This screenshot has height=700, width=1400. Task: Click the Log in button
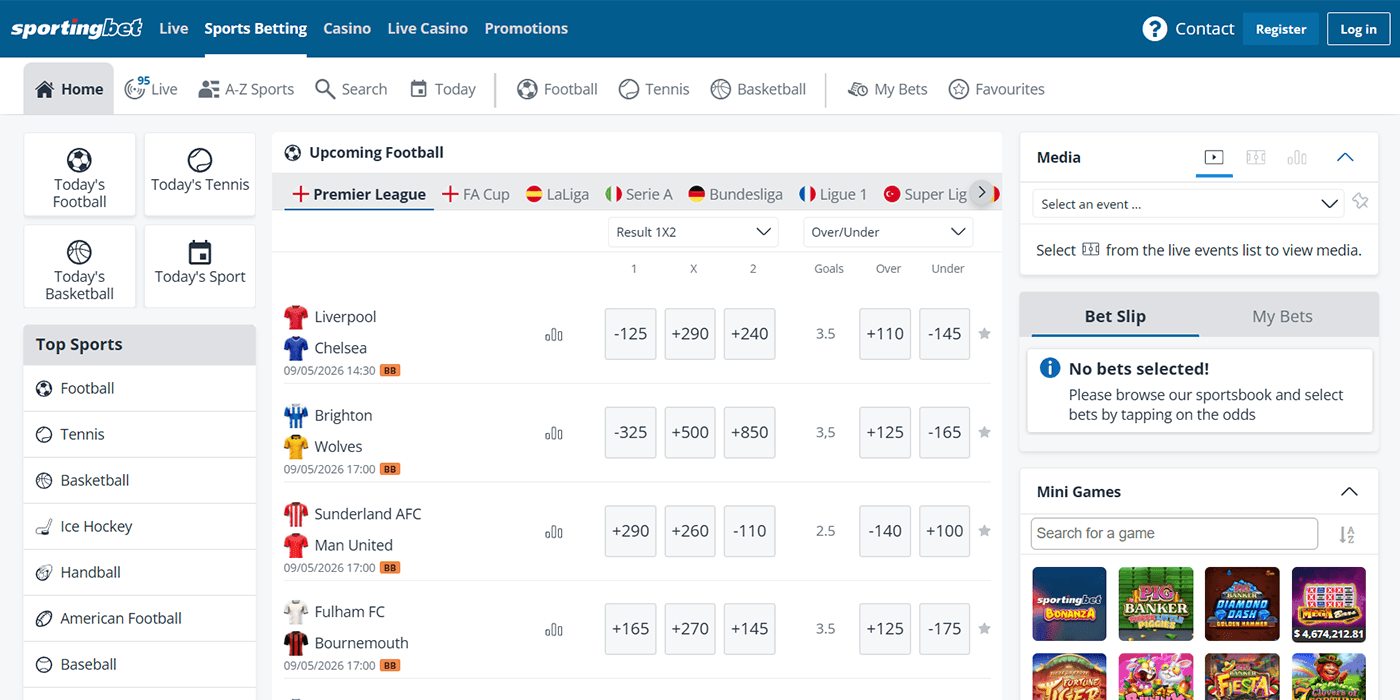(1358, 29)
